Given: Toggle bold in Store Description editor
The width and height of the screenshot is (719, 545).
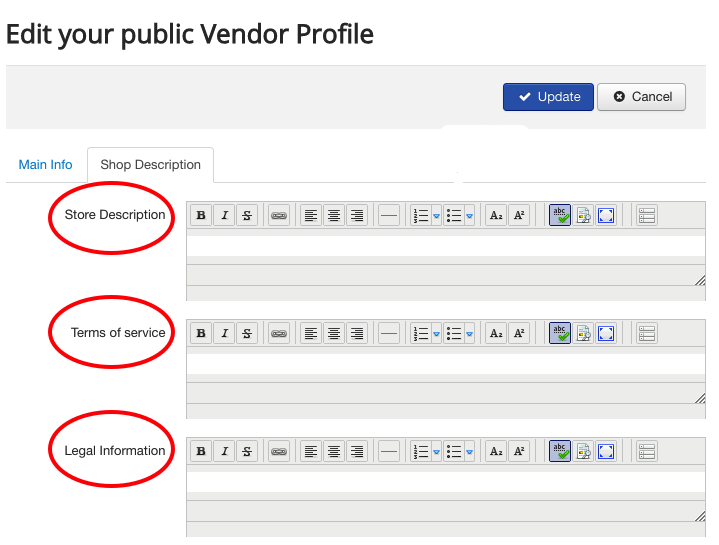Looking at the screenshot, I should 201,215.
